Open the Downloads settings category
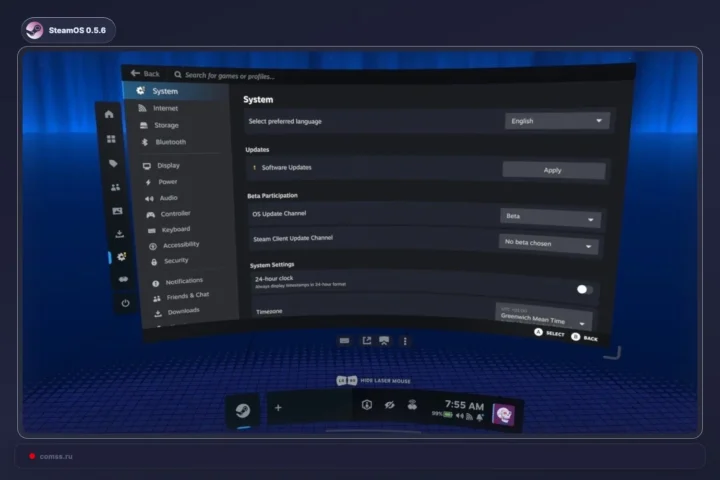This screenshot has height=480, width=720. click(183, 311)
